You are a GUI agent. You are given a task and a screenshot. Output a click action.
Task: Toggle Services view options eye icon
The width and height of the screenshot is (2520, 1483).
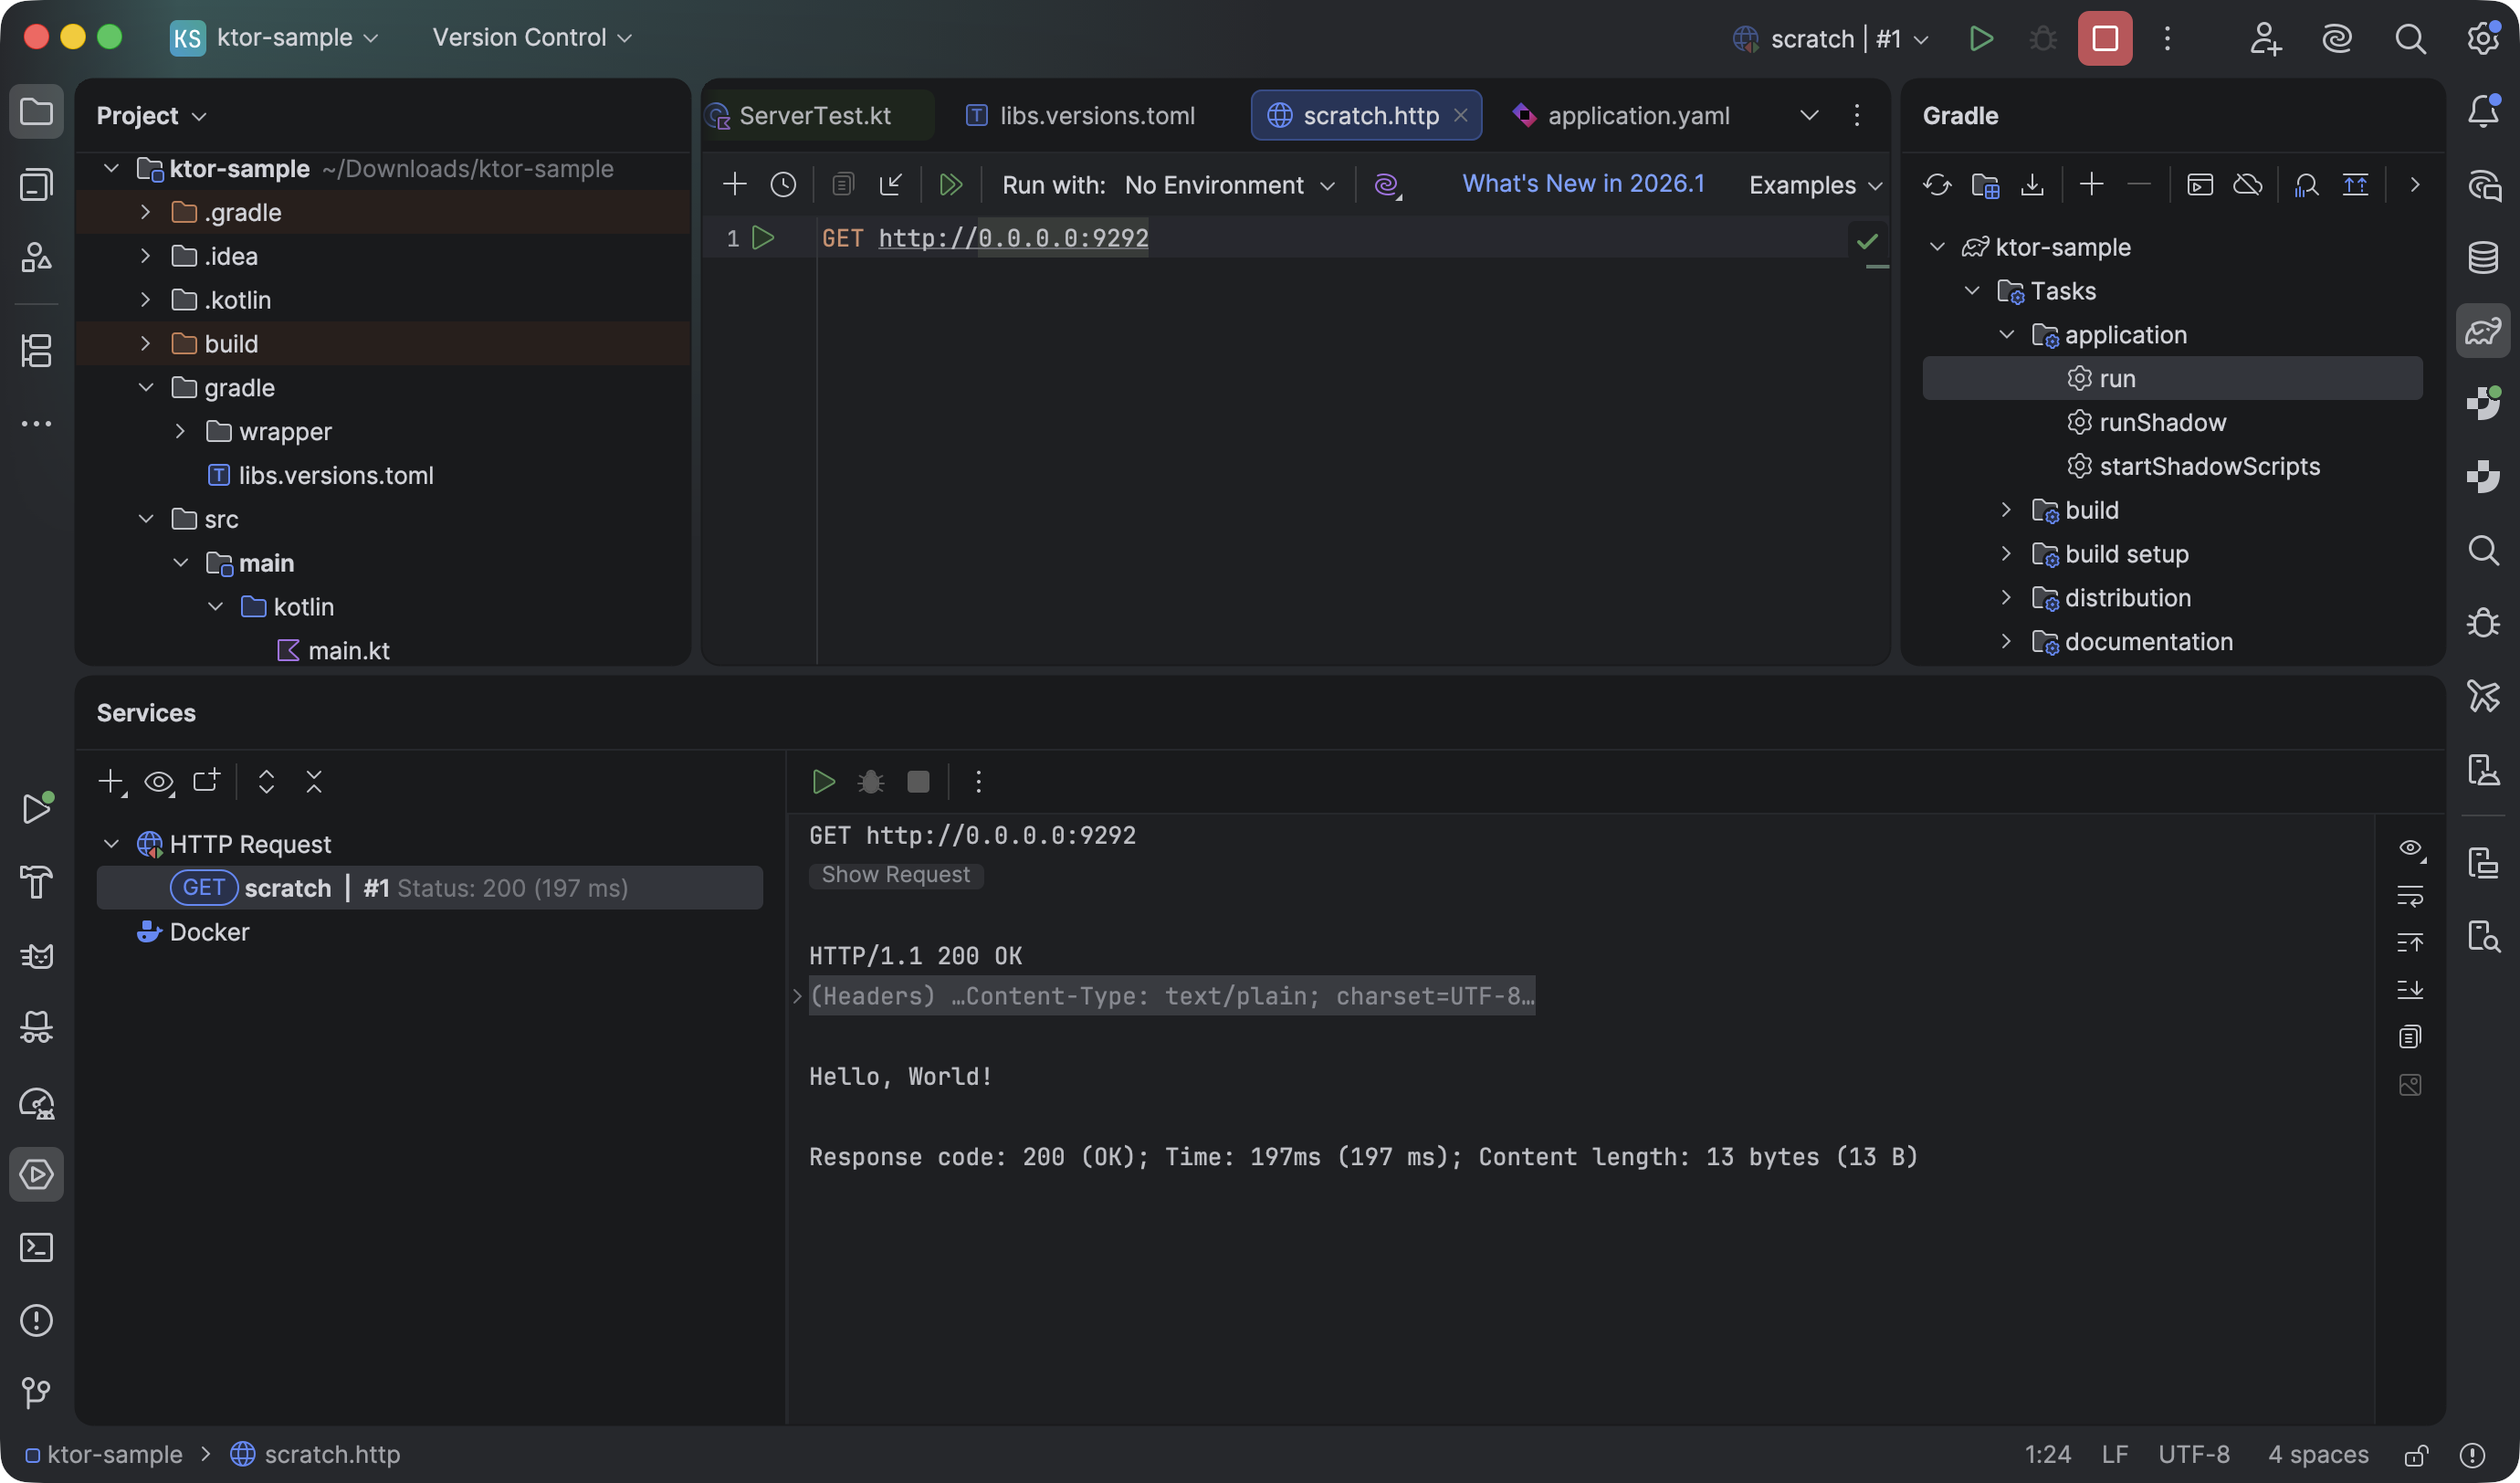pyautogui.click(x=159, y=781)
